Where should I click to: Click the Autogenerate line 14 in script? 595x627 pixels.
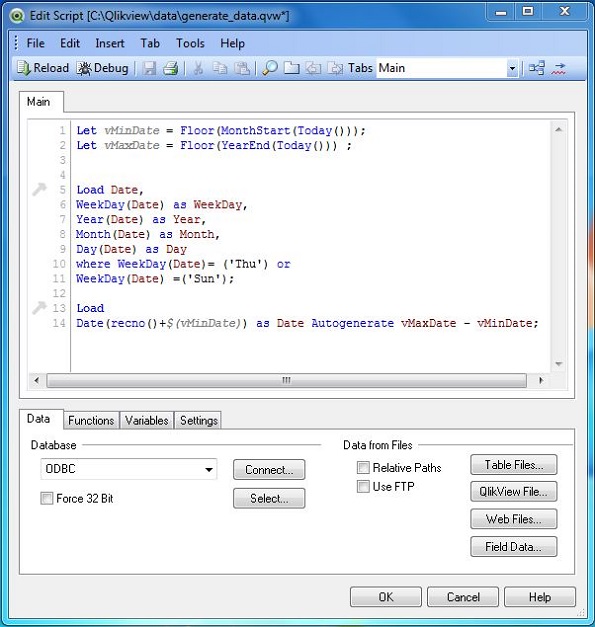point(307,323)
